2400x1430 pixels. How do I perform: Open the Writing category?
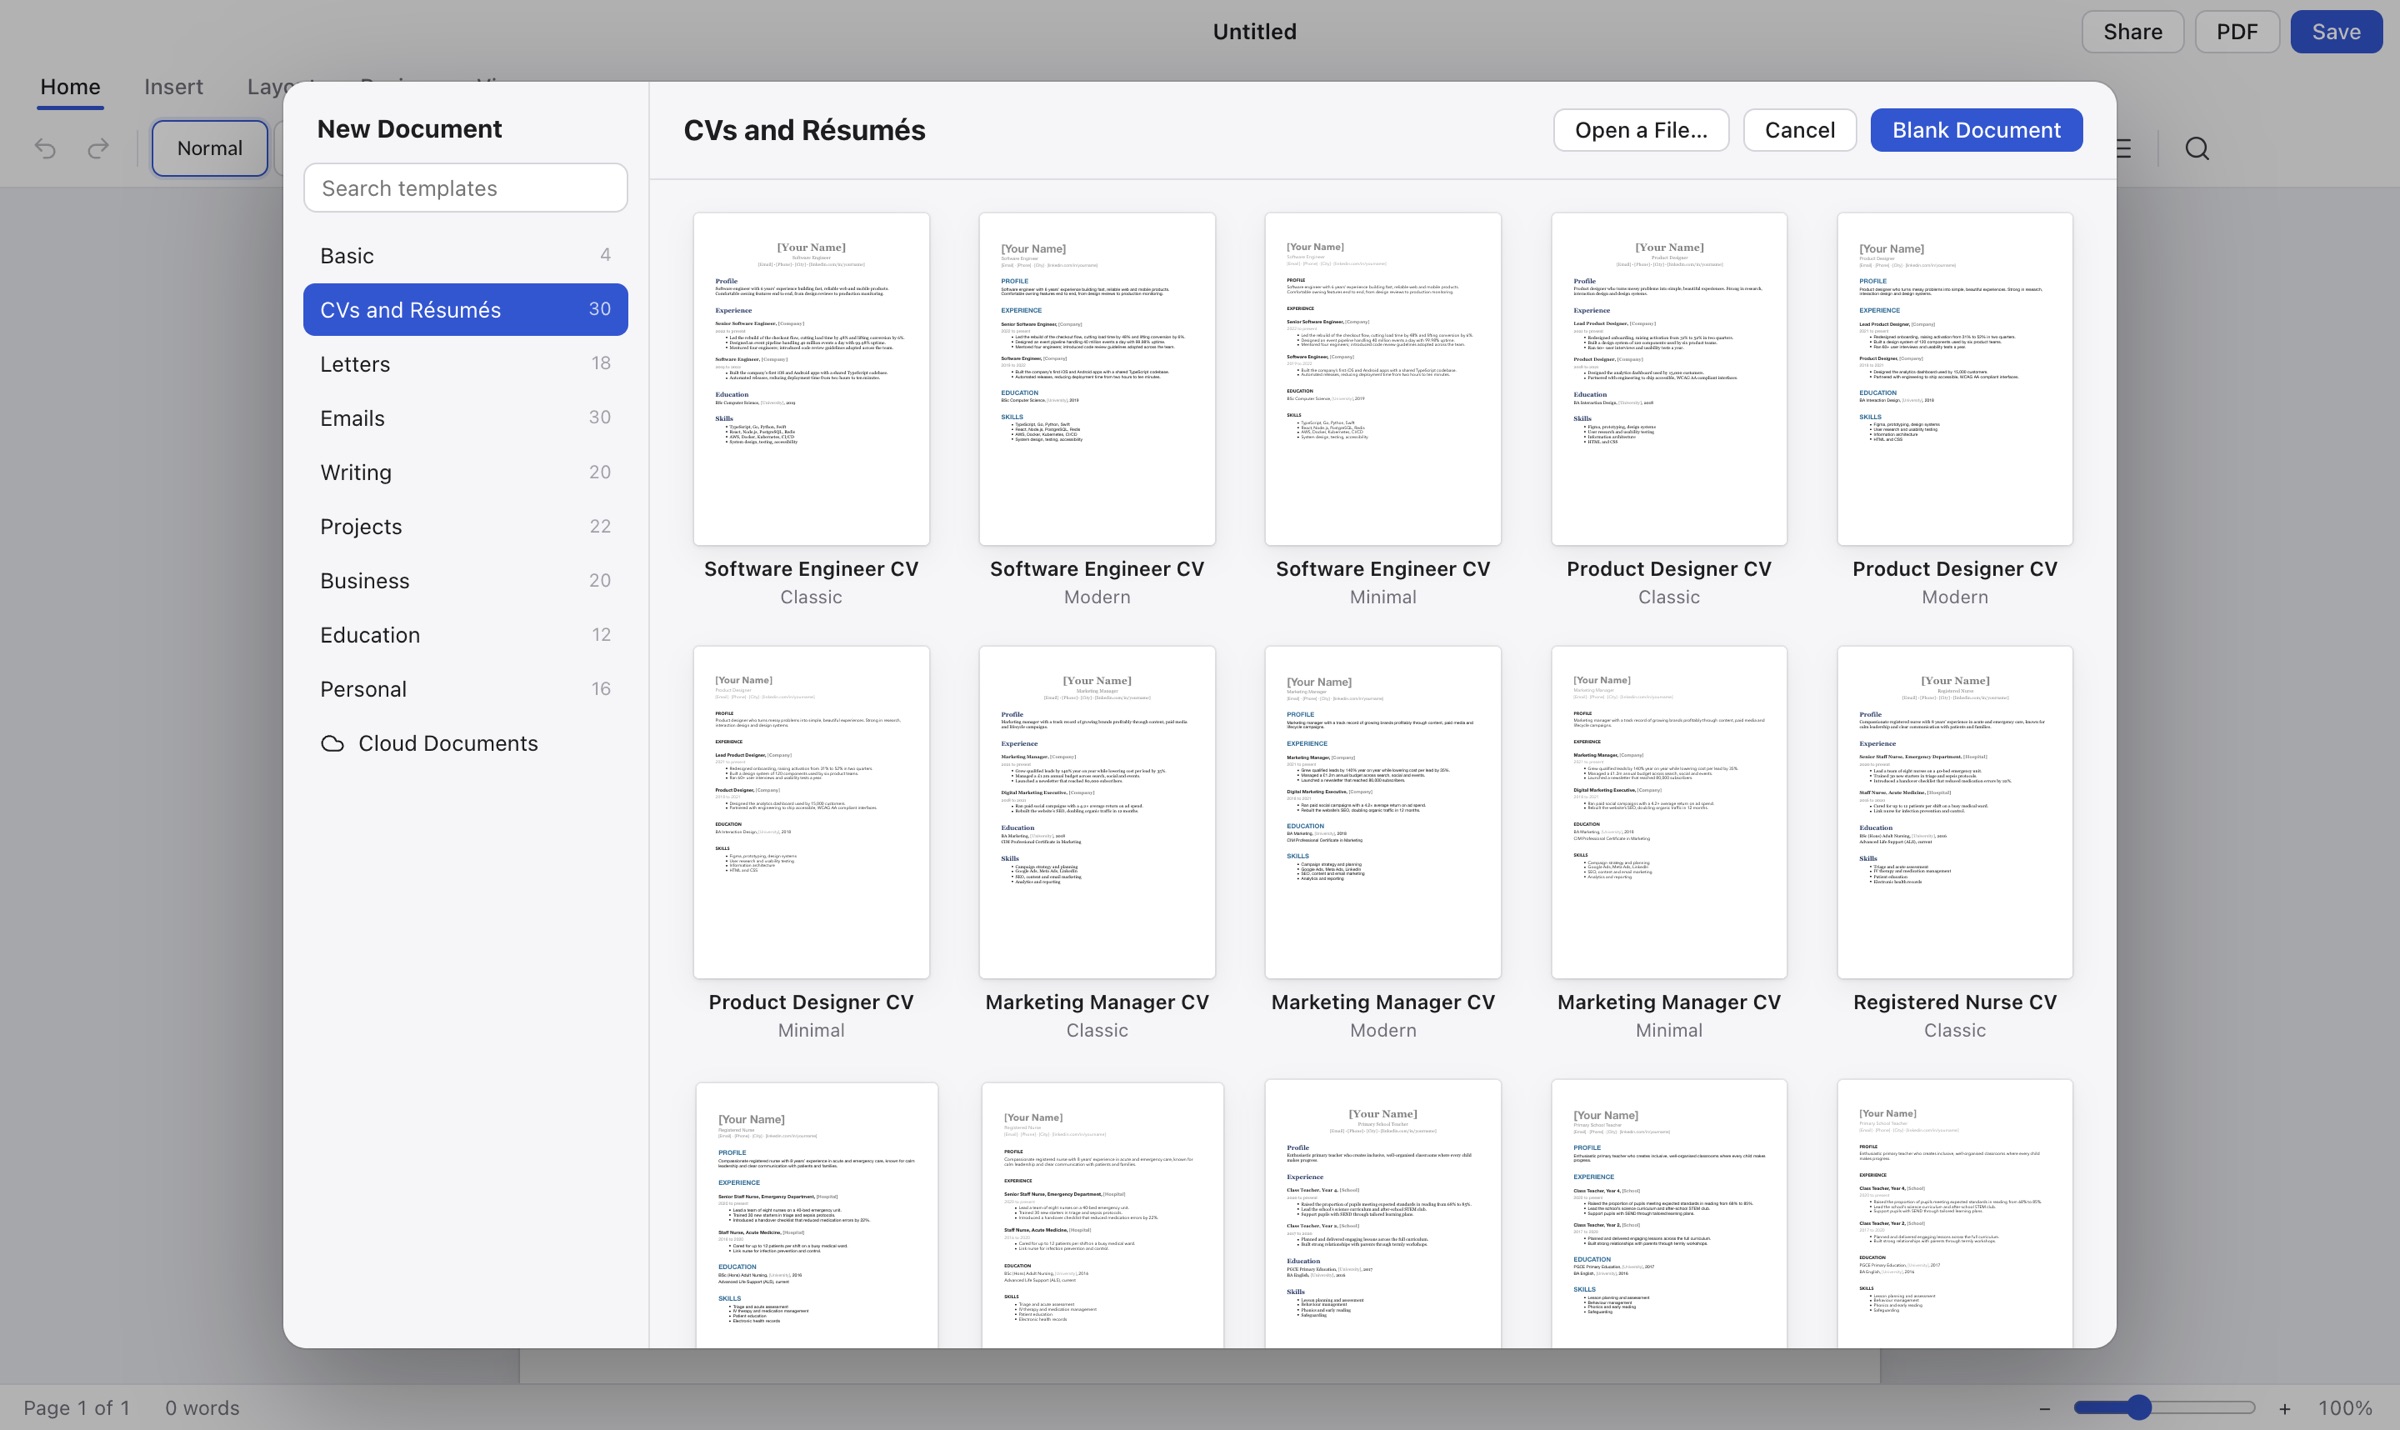point(466,472)
